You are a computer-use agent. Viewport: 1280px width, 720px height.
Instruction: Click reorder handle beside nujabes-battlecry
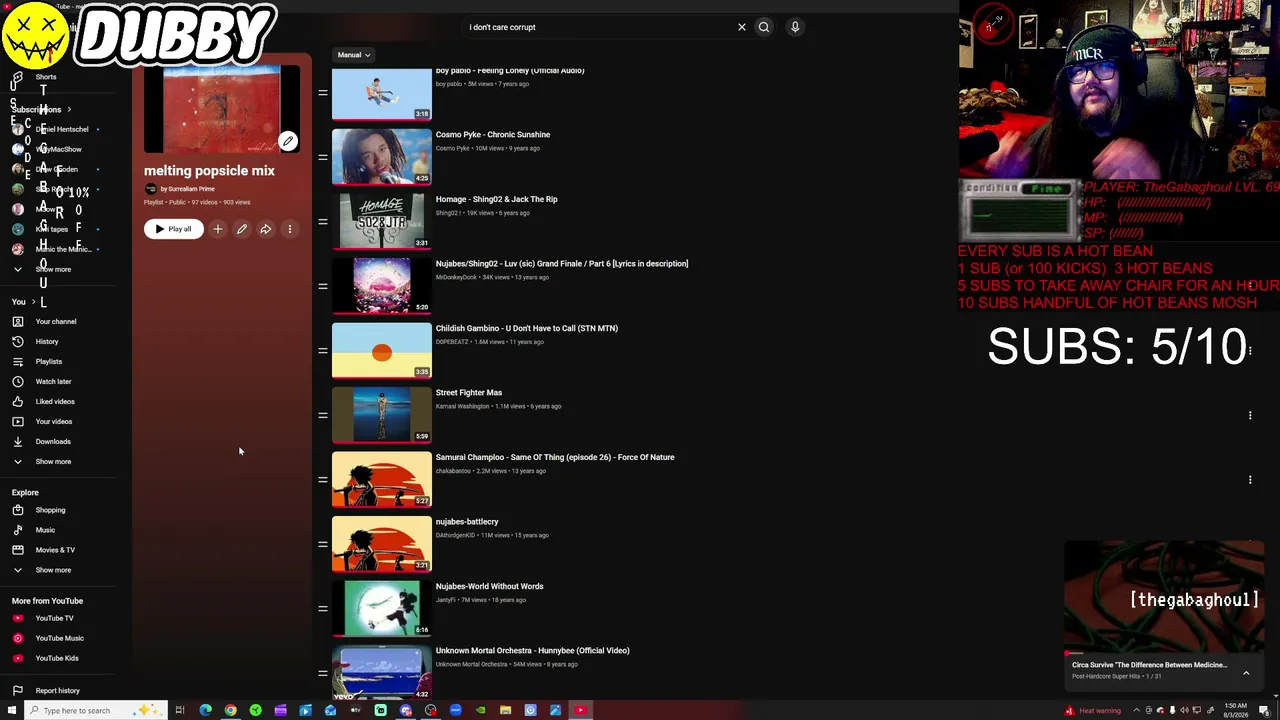323,544
